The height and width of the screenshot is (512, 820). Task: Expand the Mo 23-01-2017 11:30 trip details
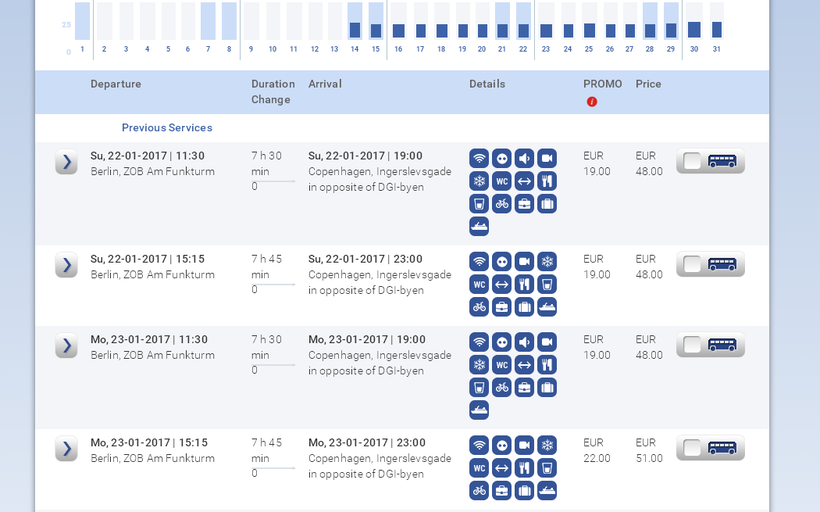(x=66, y=346)
